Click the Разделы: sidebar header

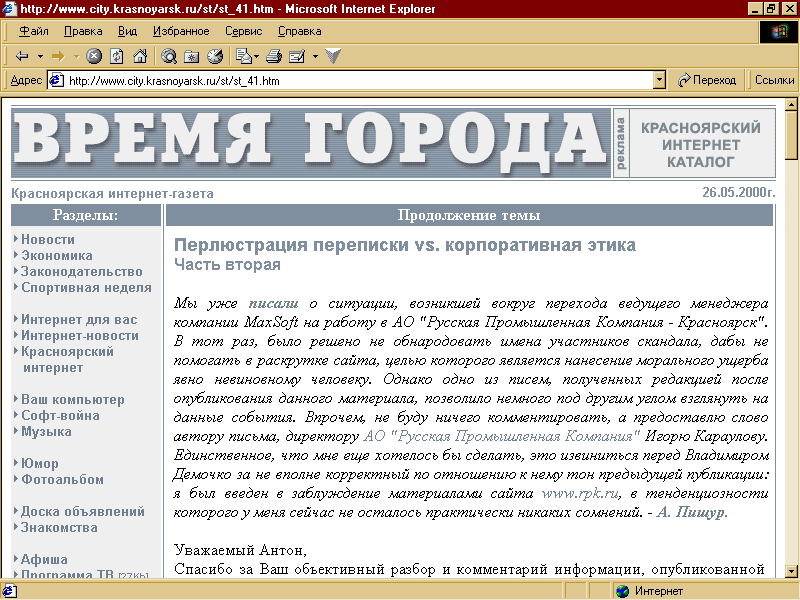click(85, 215)
